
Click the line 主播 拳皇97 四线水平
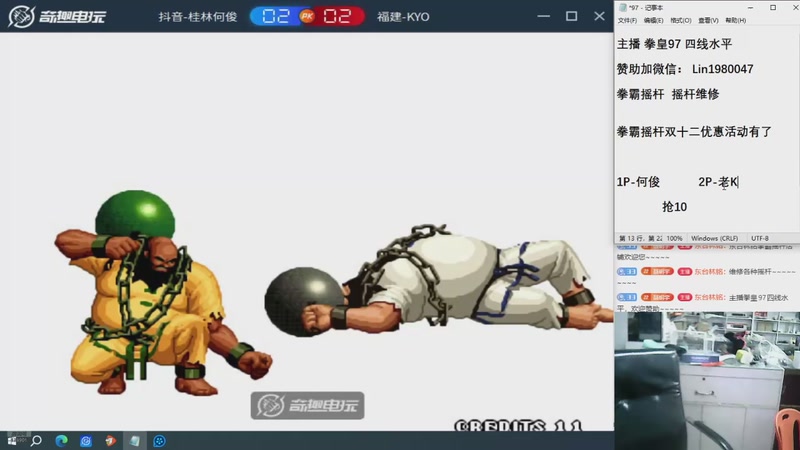[674, 44]
